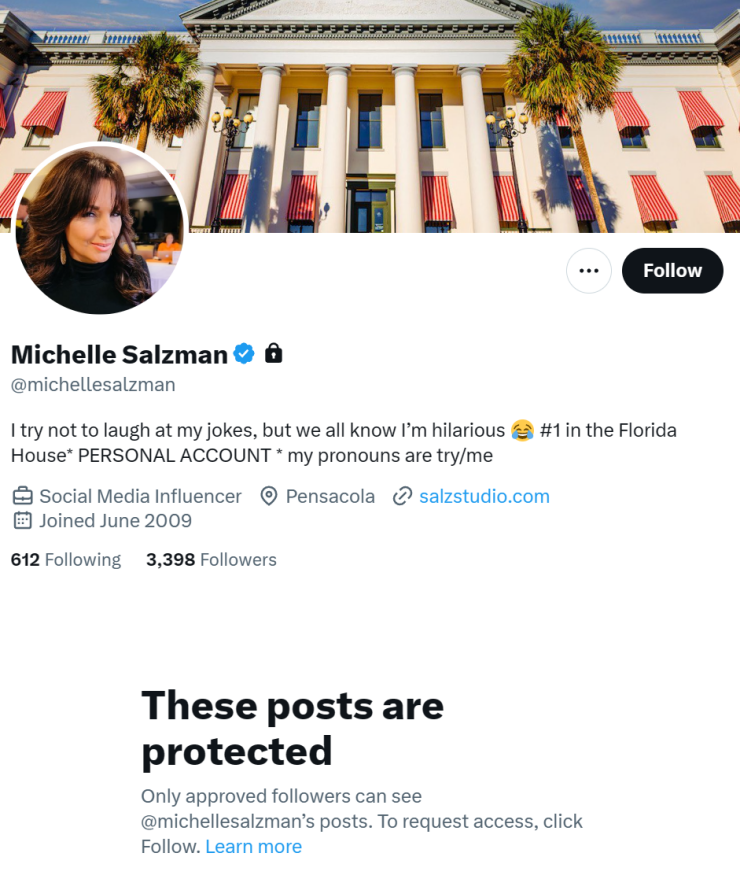Open Learn more about protected posts
The width and height of the screenshot is (740, 890).
coord(253,846)
